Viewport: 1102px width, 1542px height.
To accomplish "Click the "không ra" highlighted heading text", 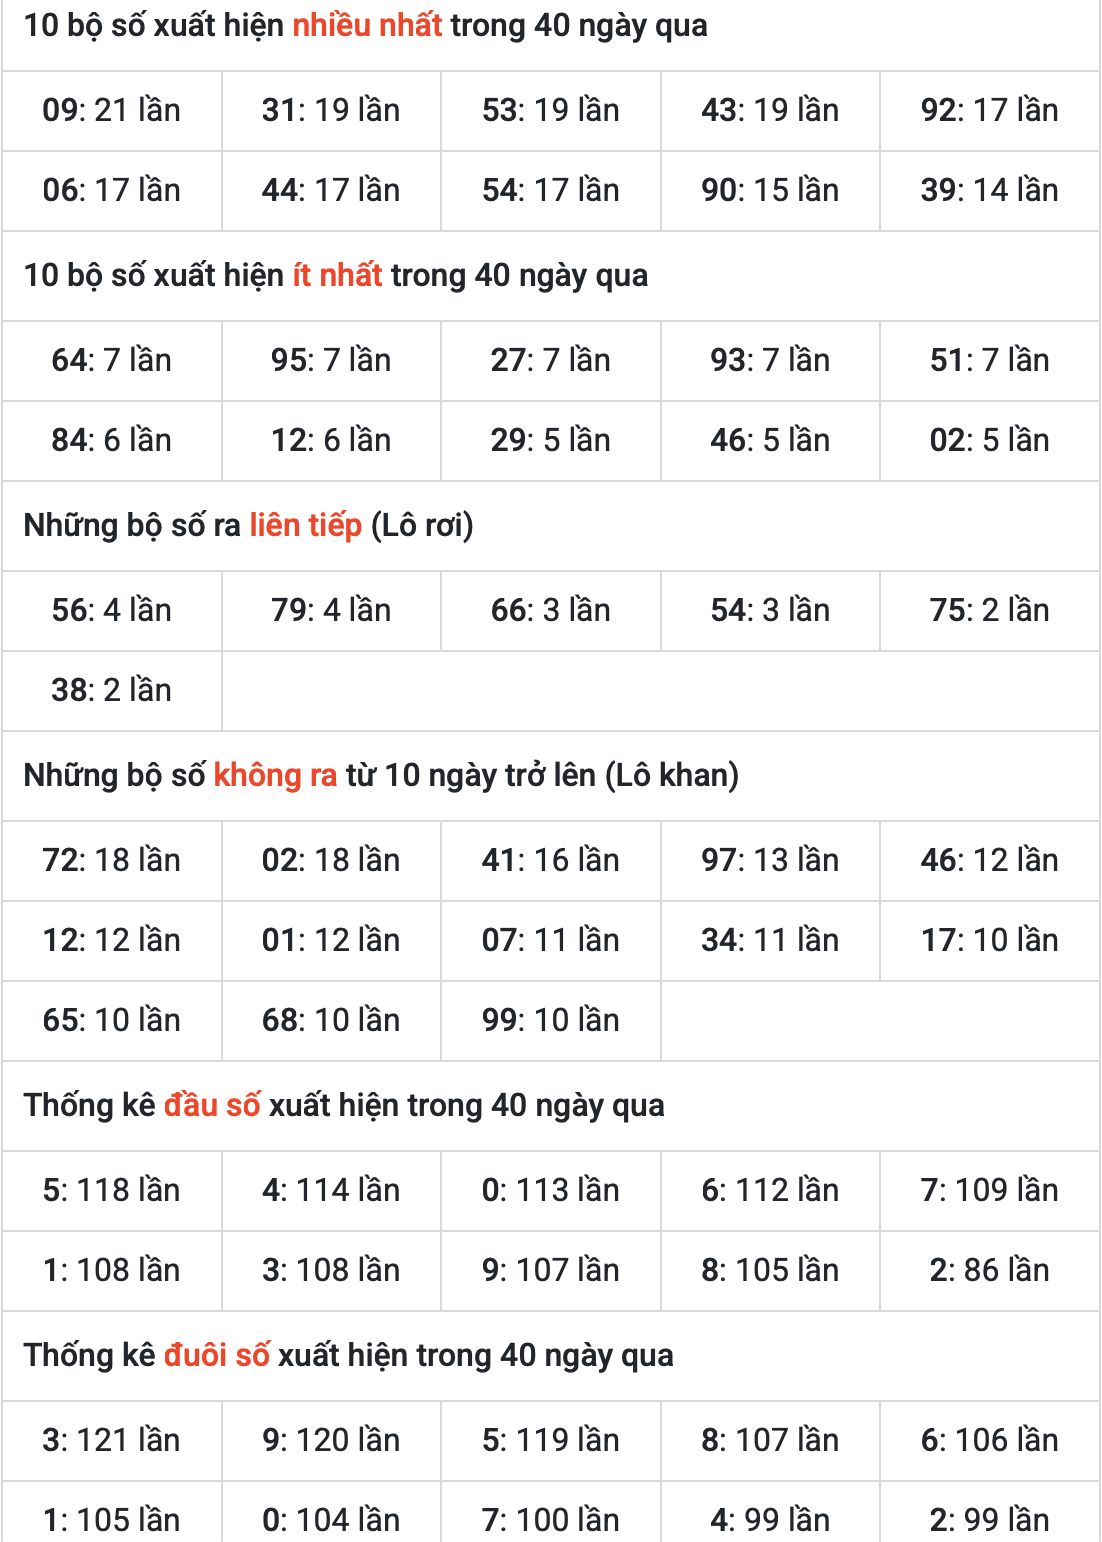I will click(275, 775).
